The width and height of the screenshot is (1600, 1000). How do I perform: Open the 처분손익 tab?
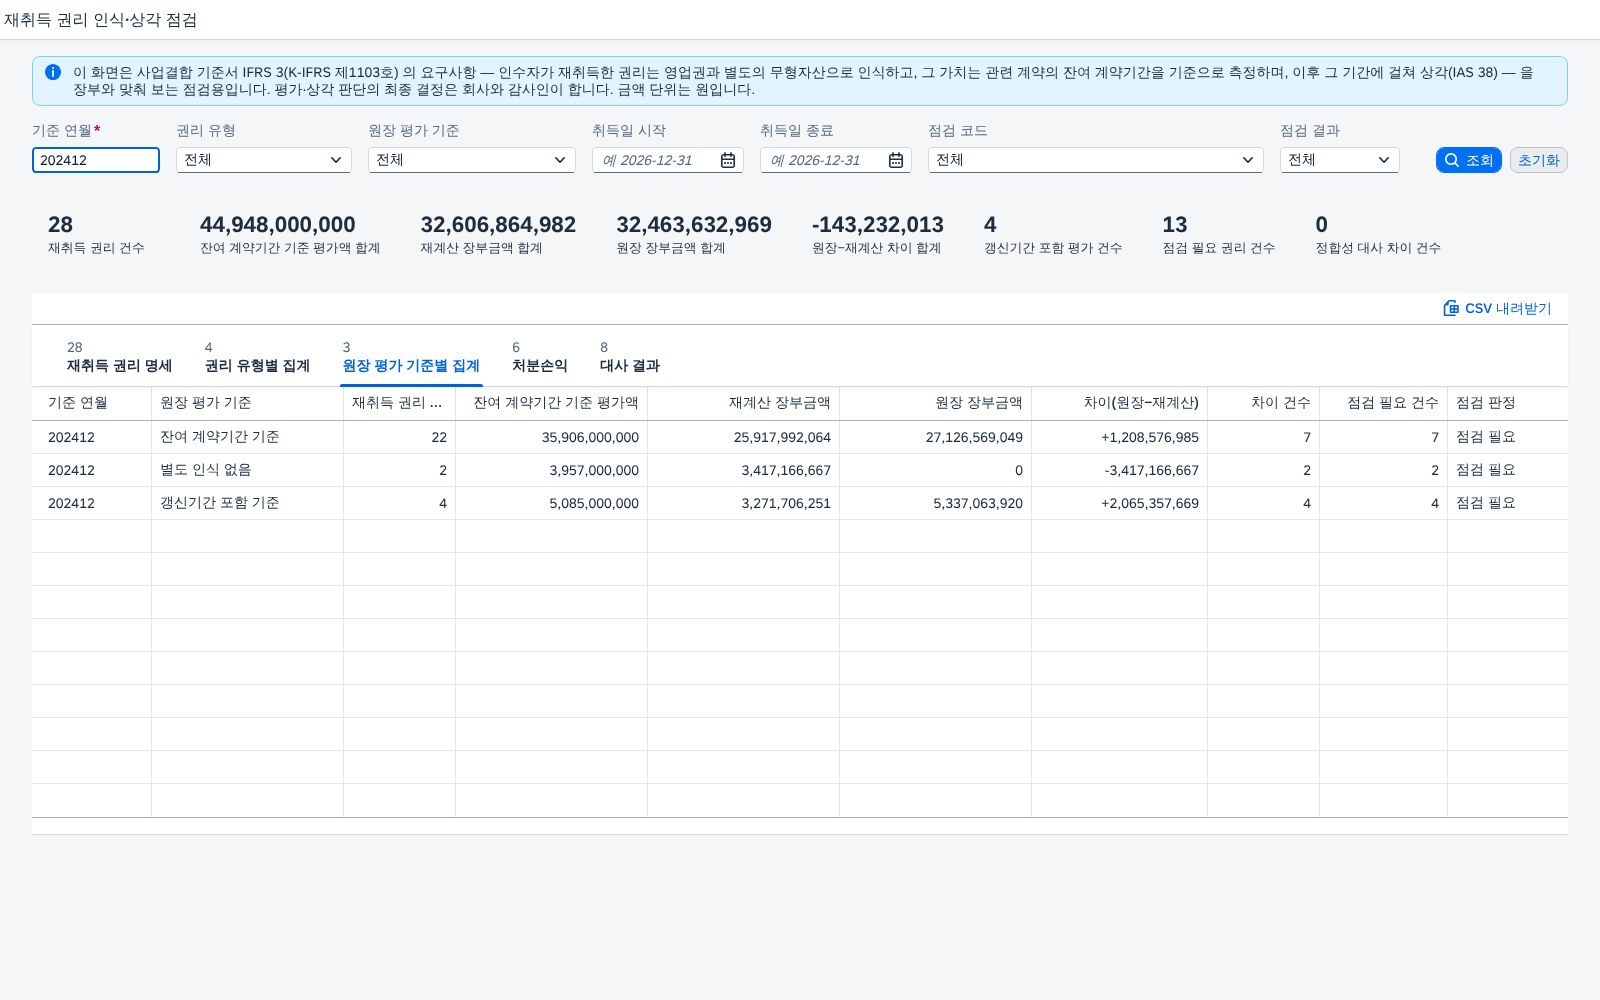[x=540, y=358]
